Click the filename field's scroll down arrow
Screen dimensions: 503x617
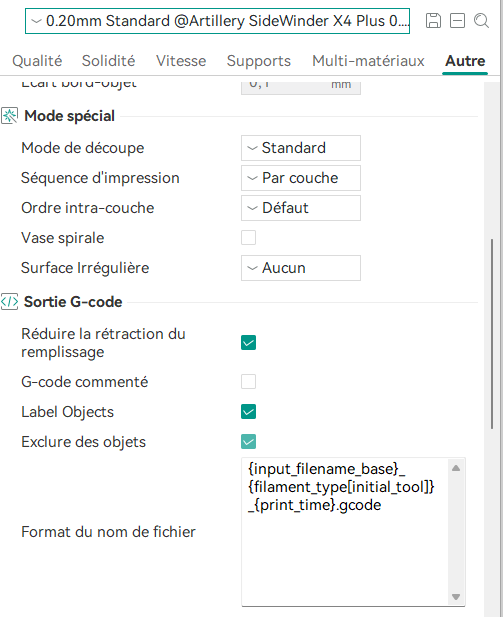point(456,597)
